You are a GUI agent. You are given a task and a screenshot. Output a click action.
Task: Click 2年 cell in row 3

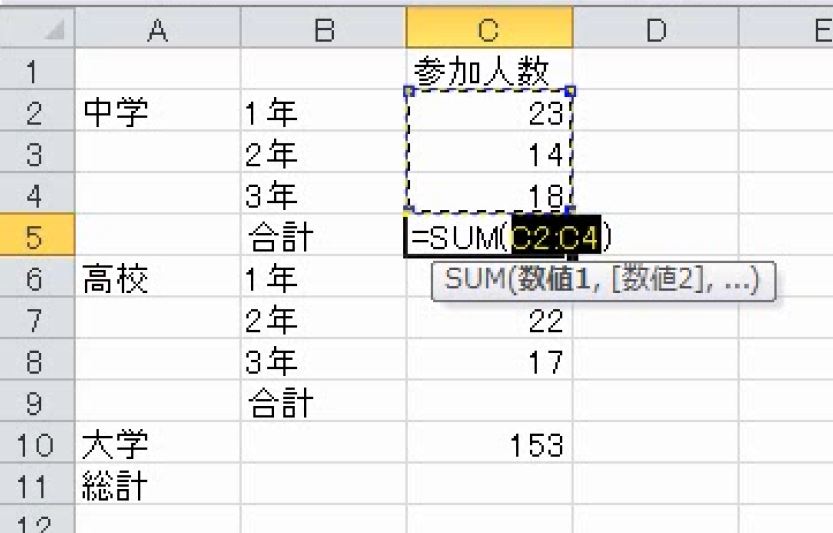pos(324,152)
